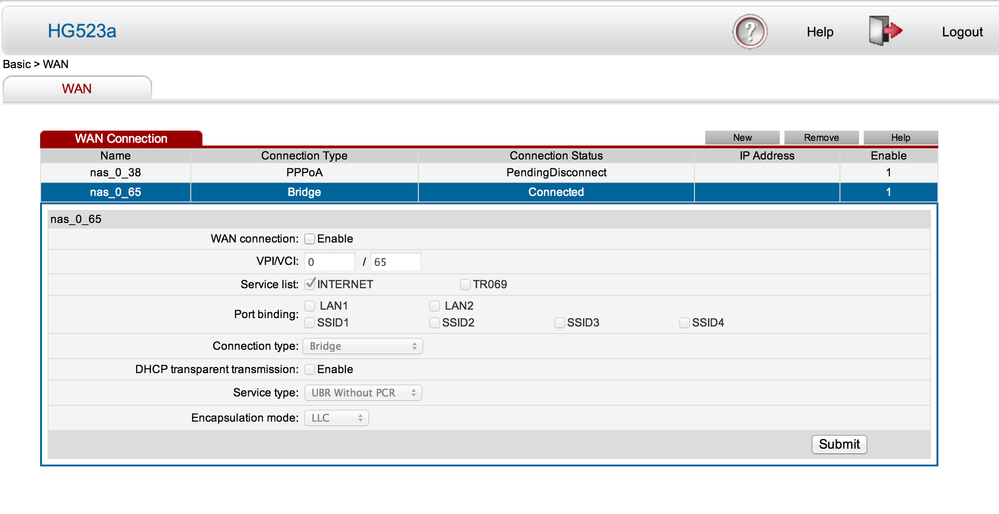Click the Help button above the table
Viewport: 999px width, 514px height.
click(x=900, y=138)
